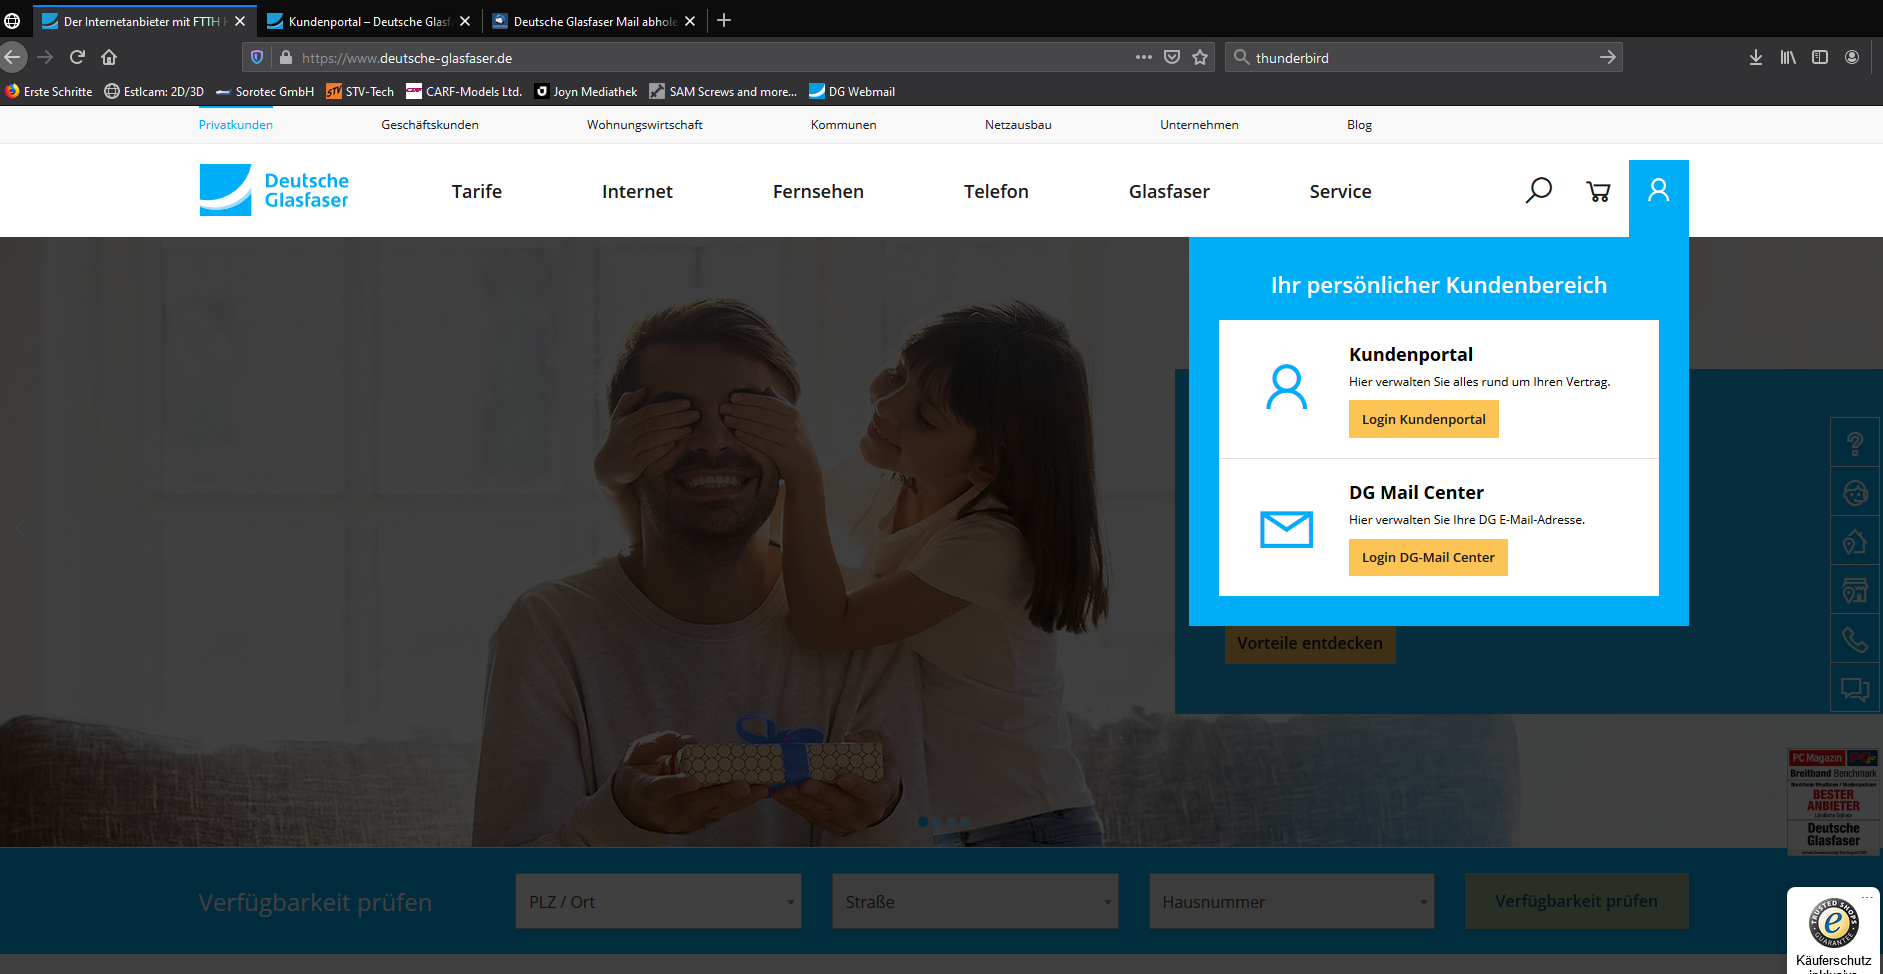Open the browser downloads panel
The height and width of the screenshot is (974, 1883).
pos(1756,57)
